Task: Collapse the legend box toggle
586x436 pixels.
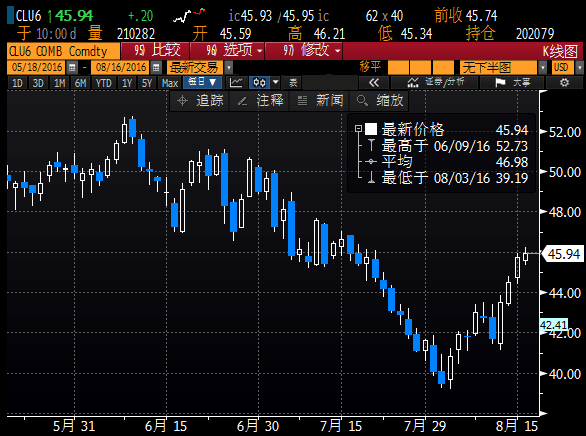Action: (x=358, y=129)
